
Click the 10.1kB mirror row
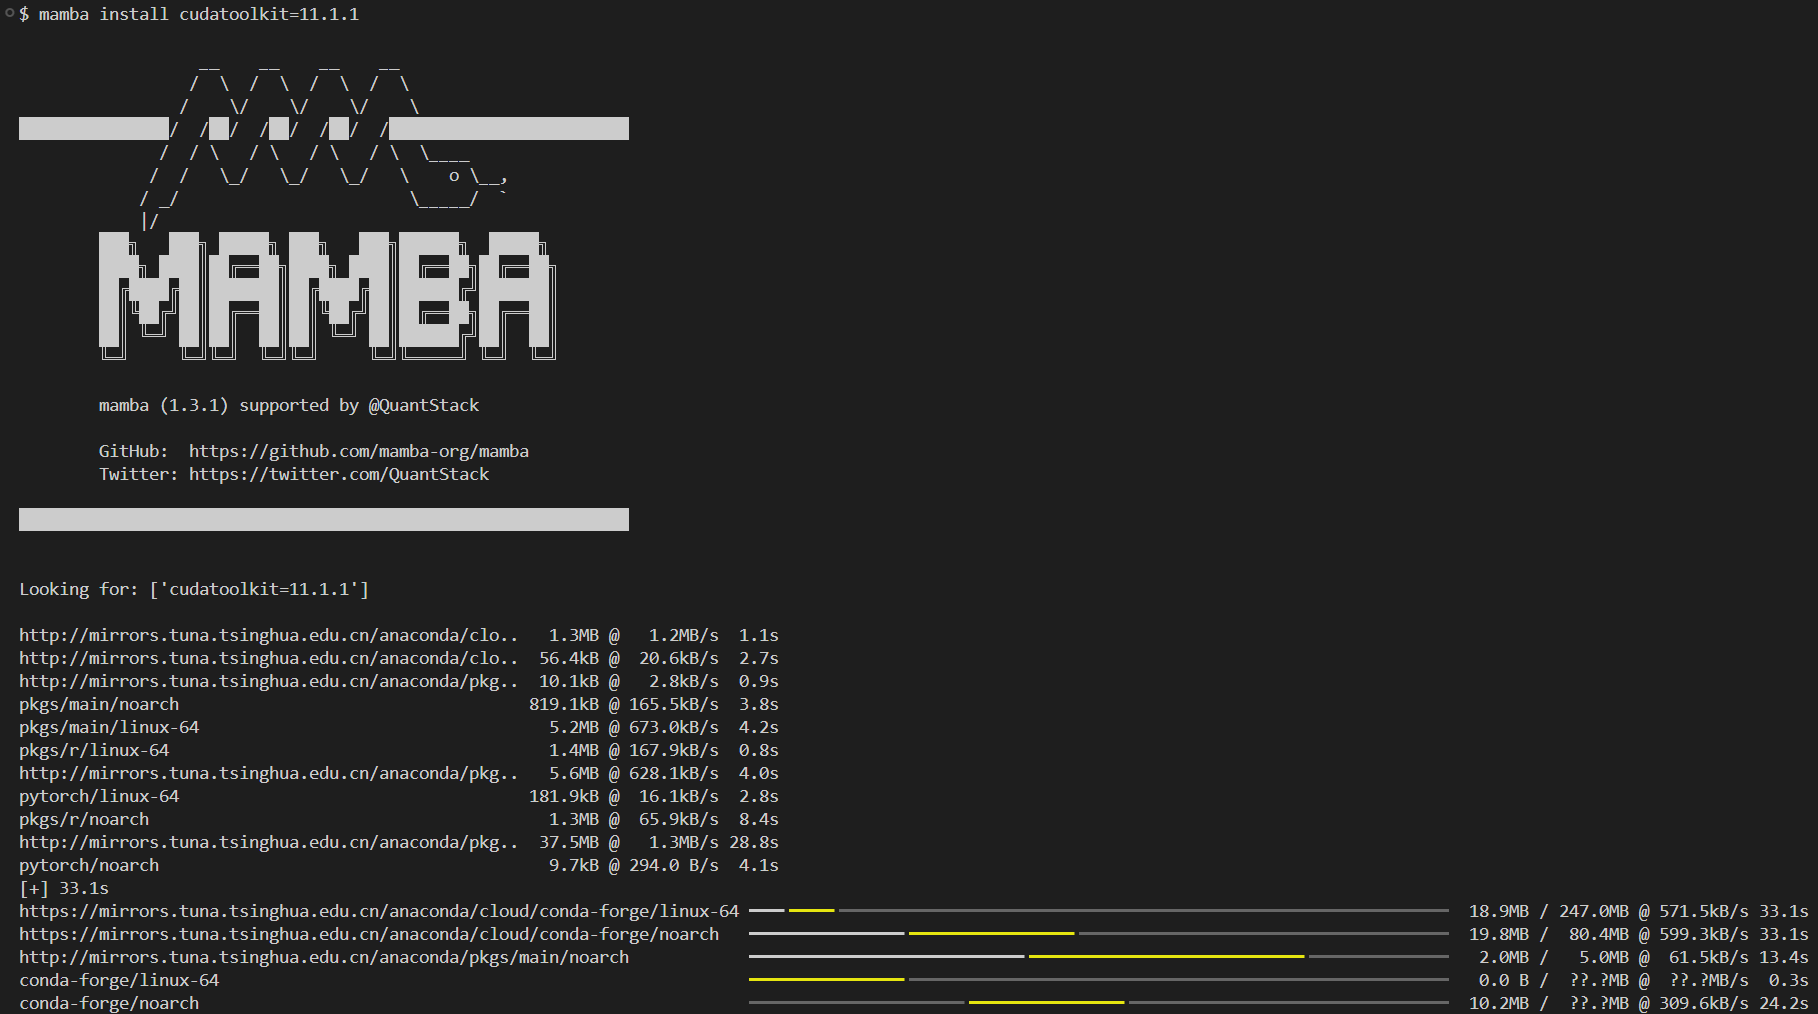(x=399, y=681)
